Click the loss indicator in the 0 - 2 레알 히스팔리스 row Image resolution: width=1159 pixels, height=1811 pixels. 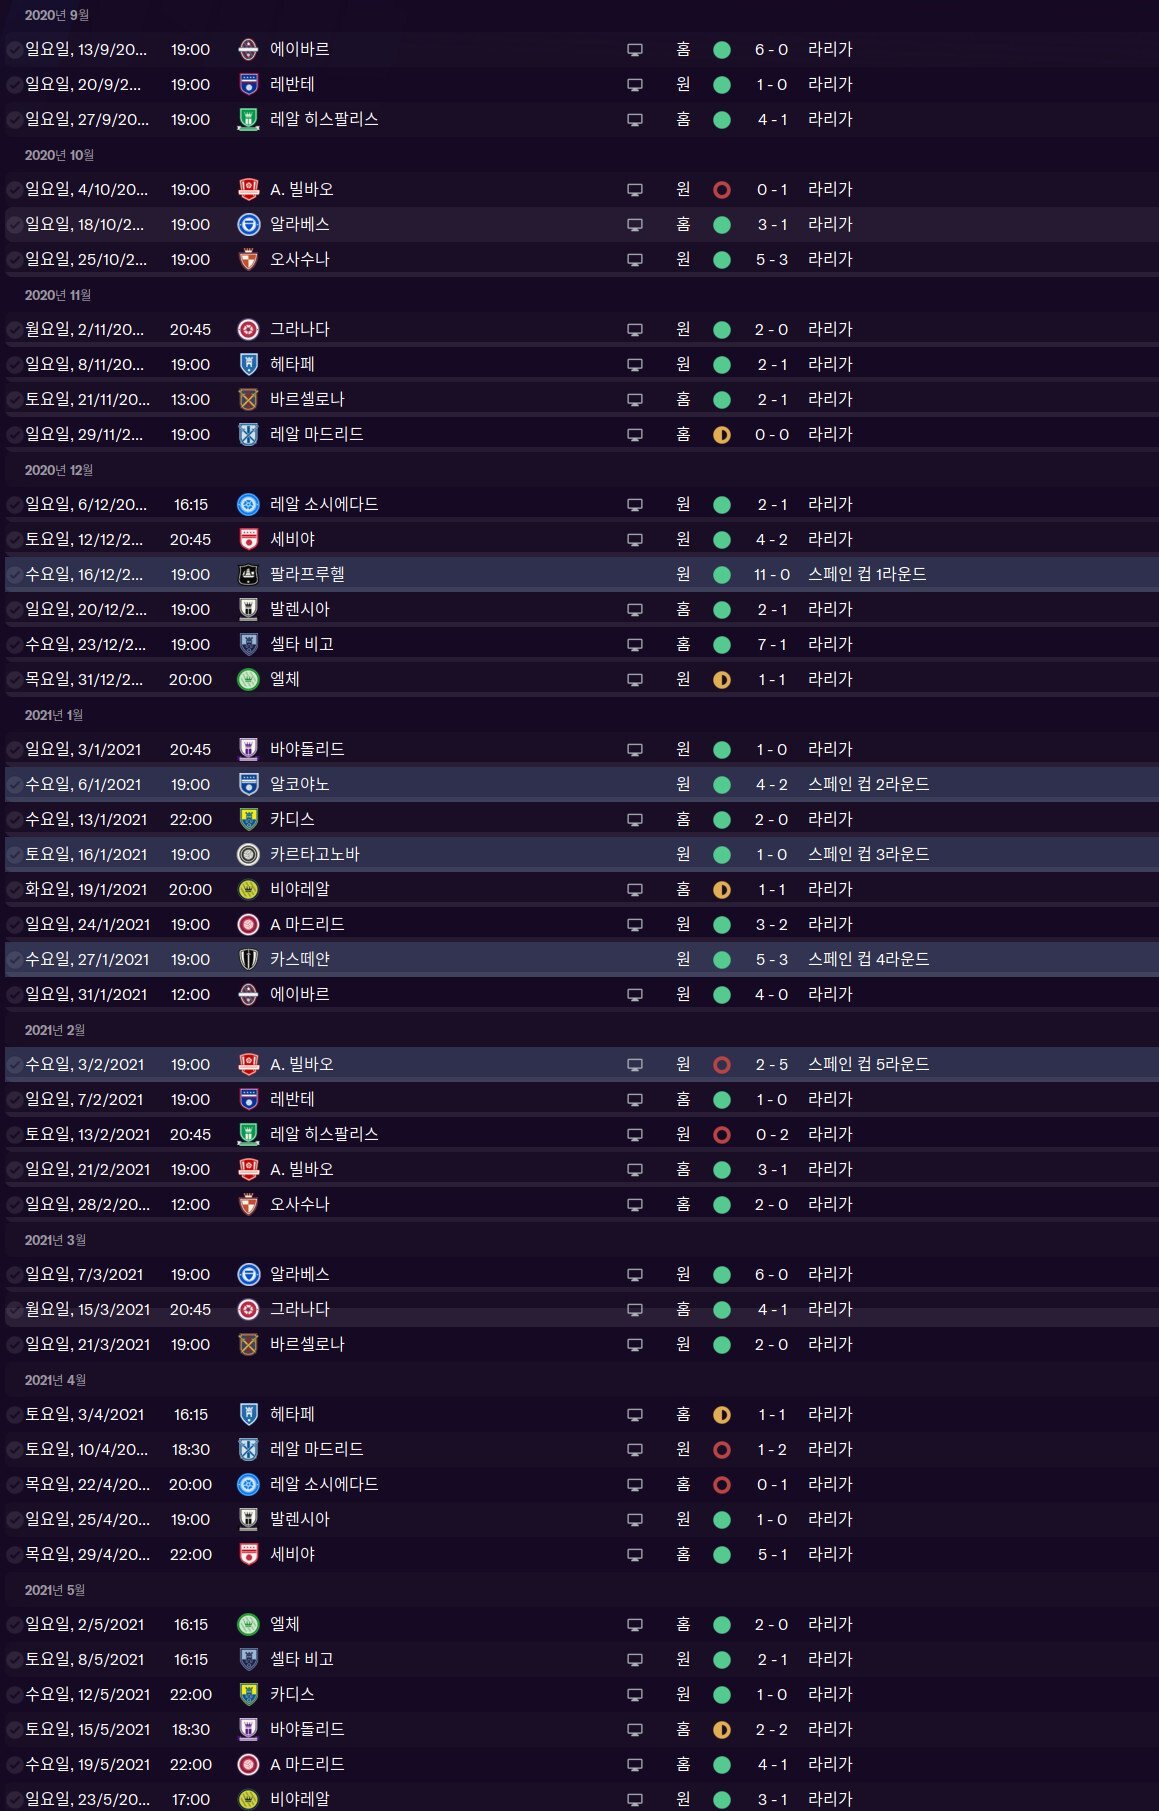[722, 1134]
